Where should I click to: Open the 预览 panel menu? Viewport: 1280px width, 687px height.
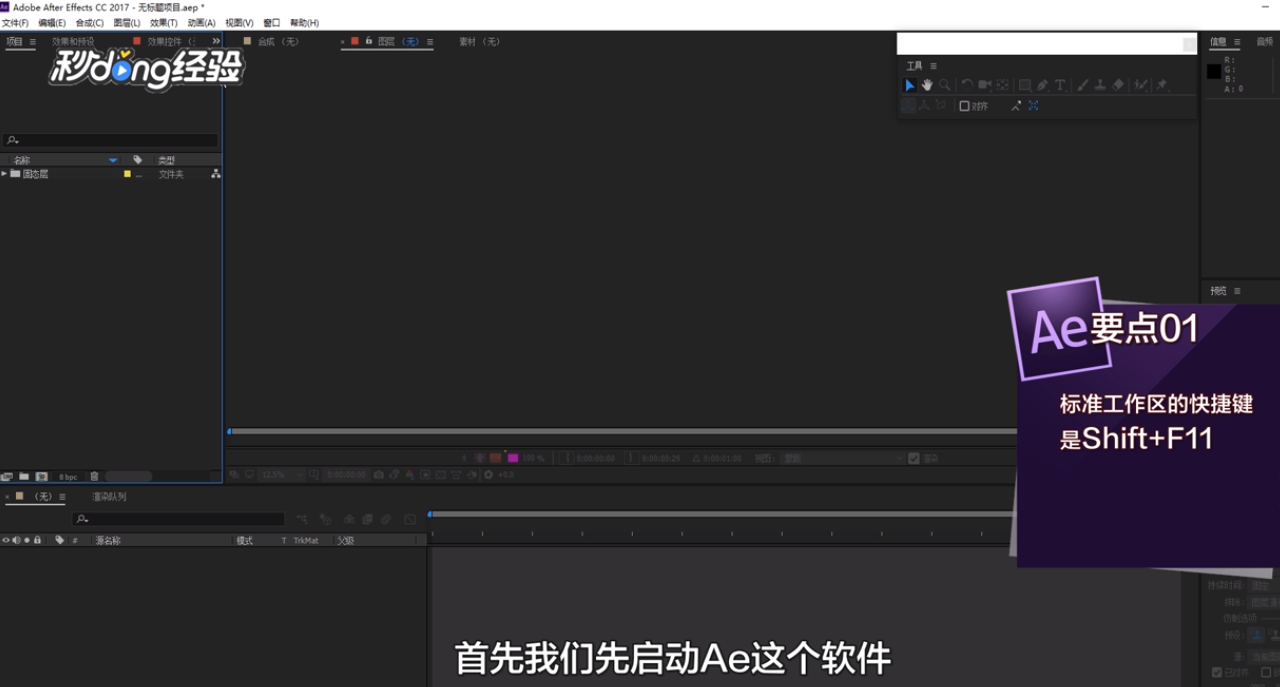pyautogui.click(x=1237, y=291)
